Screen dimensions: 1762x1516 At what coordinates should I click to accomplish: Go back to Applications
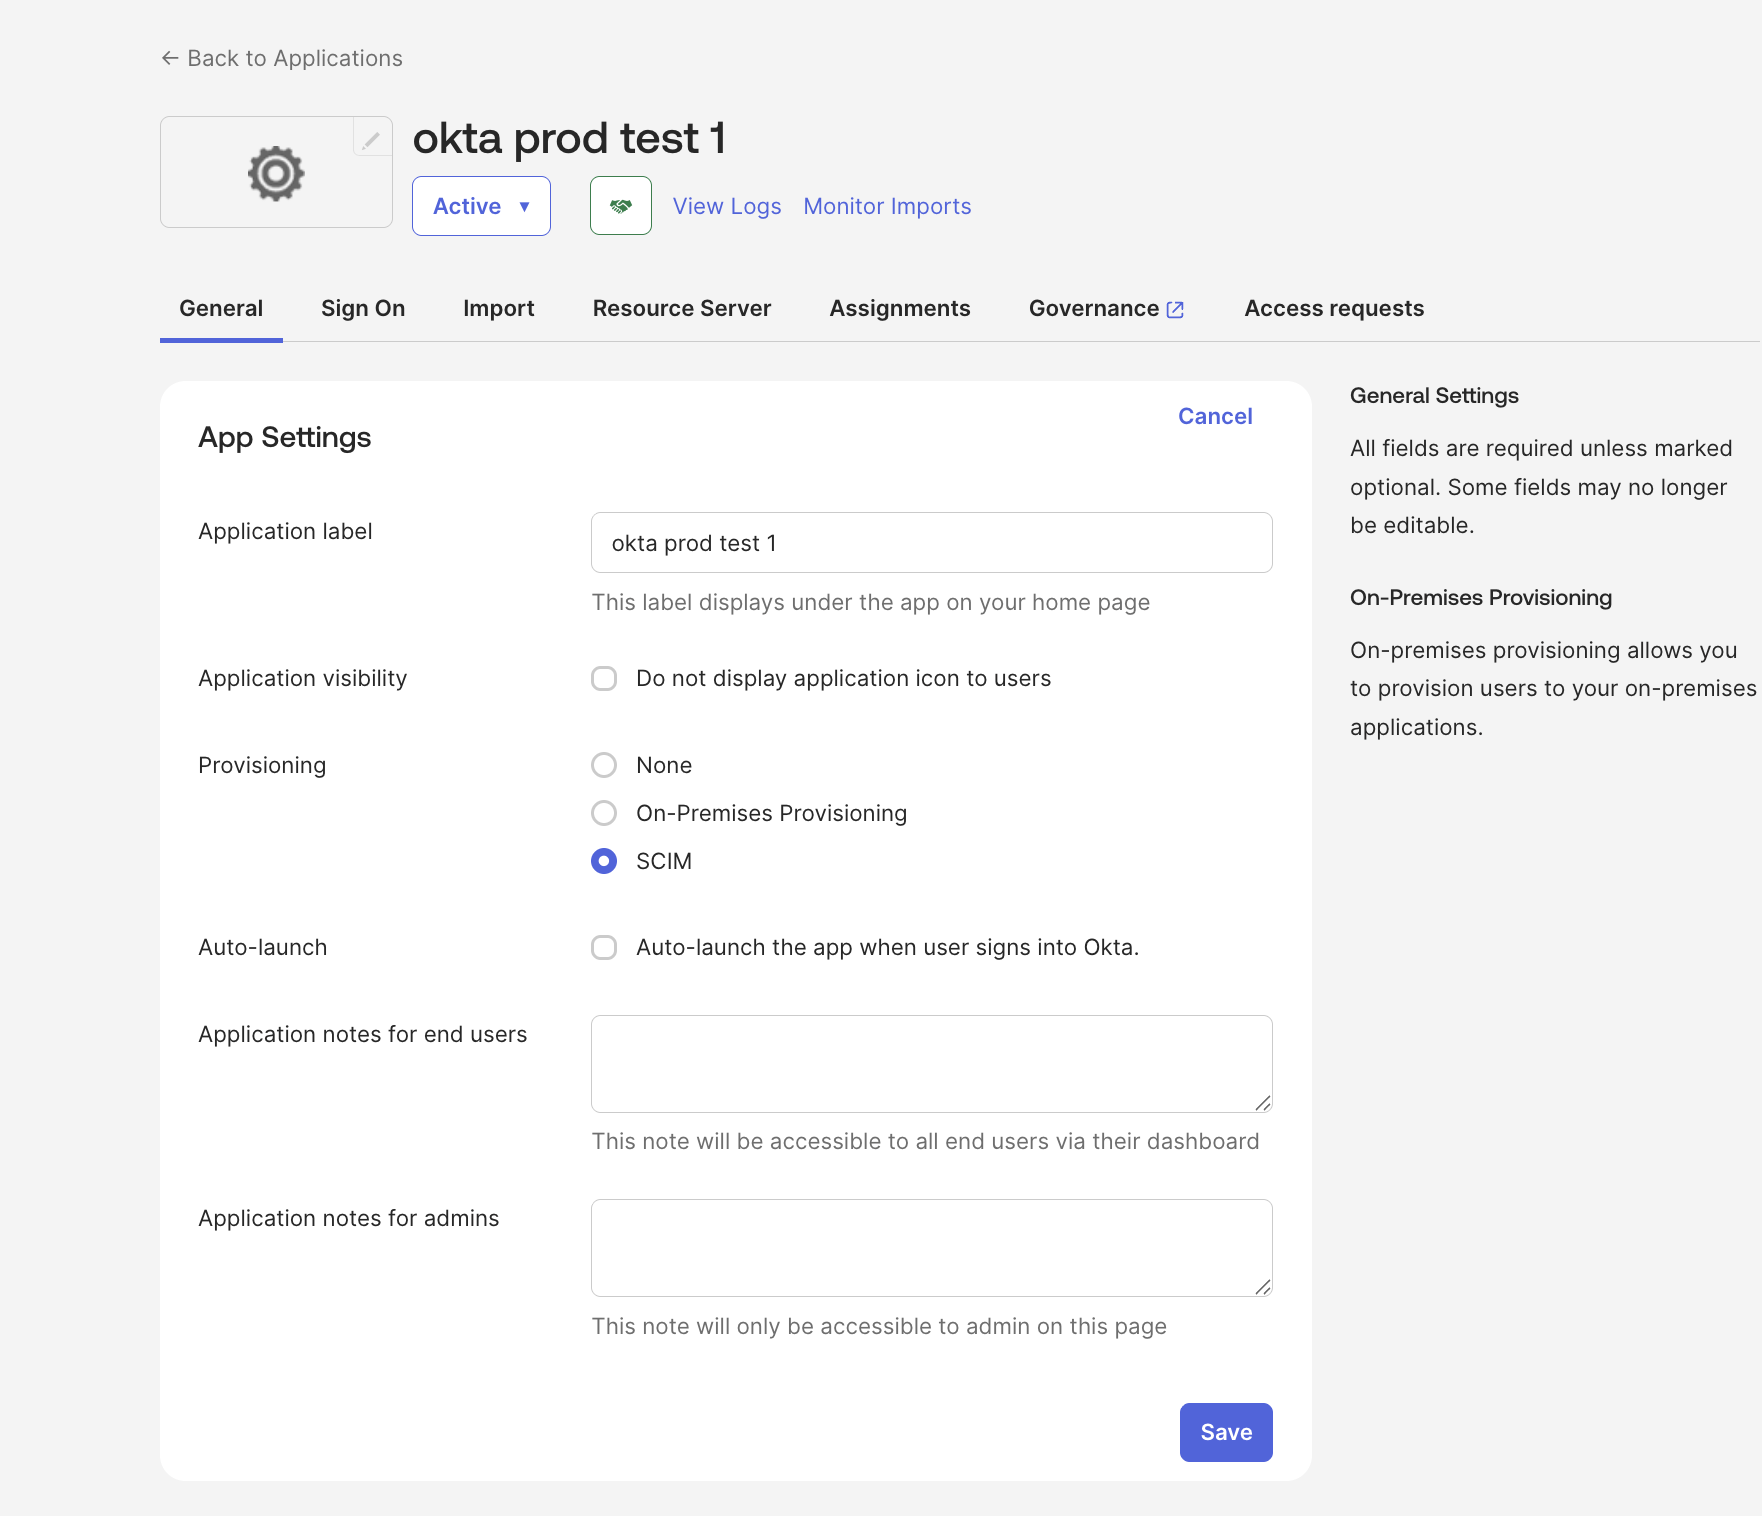pos(282,58)
